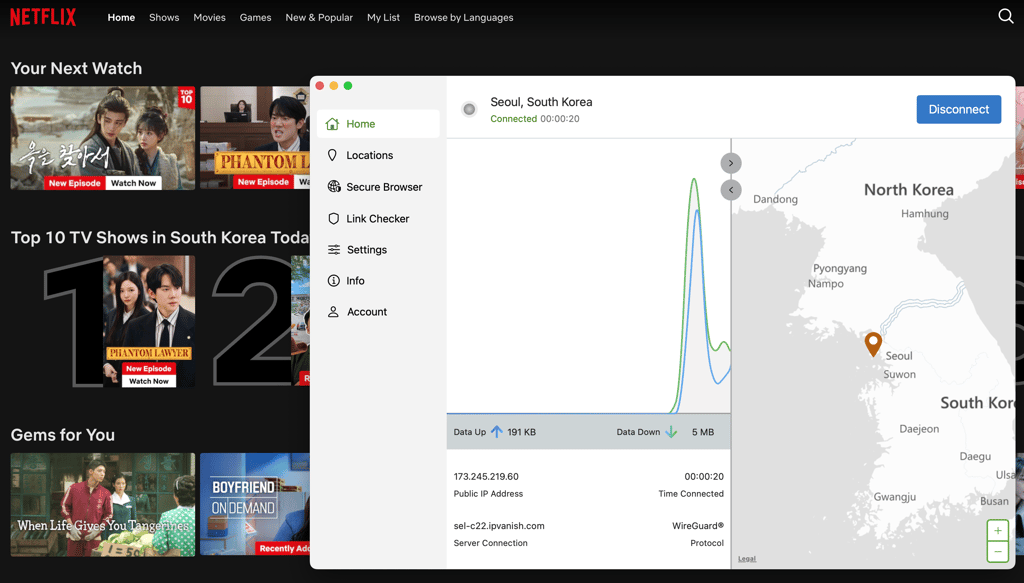This screenshot has width=1024, height=583.
Task: Click Hamhung label on the map
Action: point(925,213)
